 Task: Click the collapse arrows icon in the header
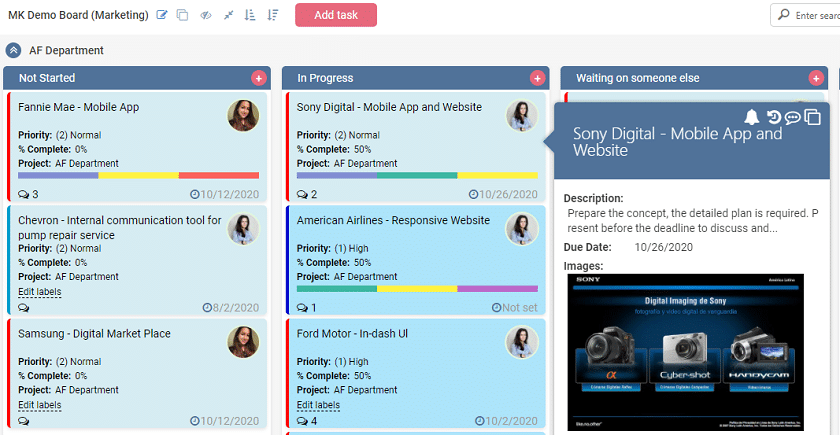[x=229, y=15]
